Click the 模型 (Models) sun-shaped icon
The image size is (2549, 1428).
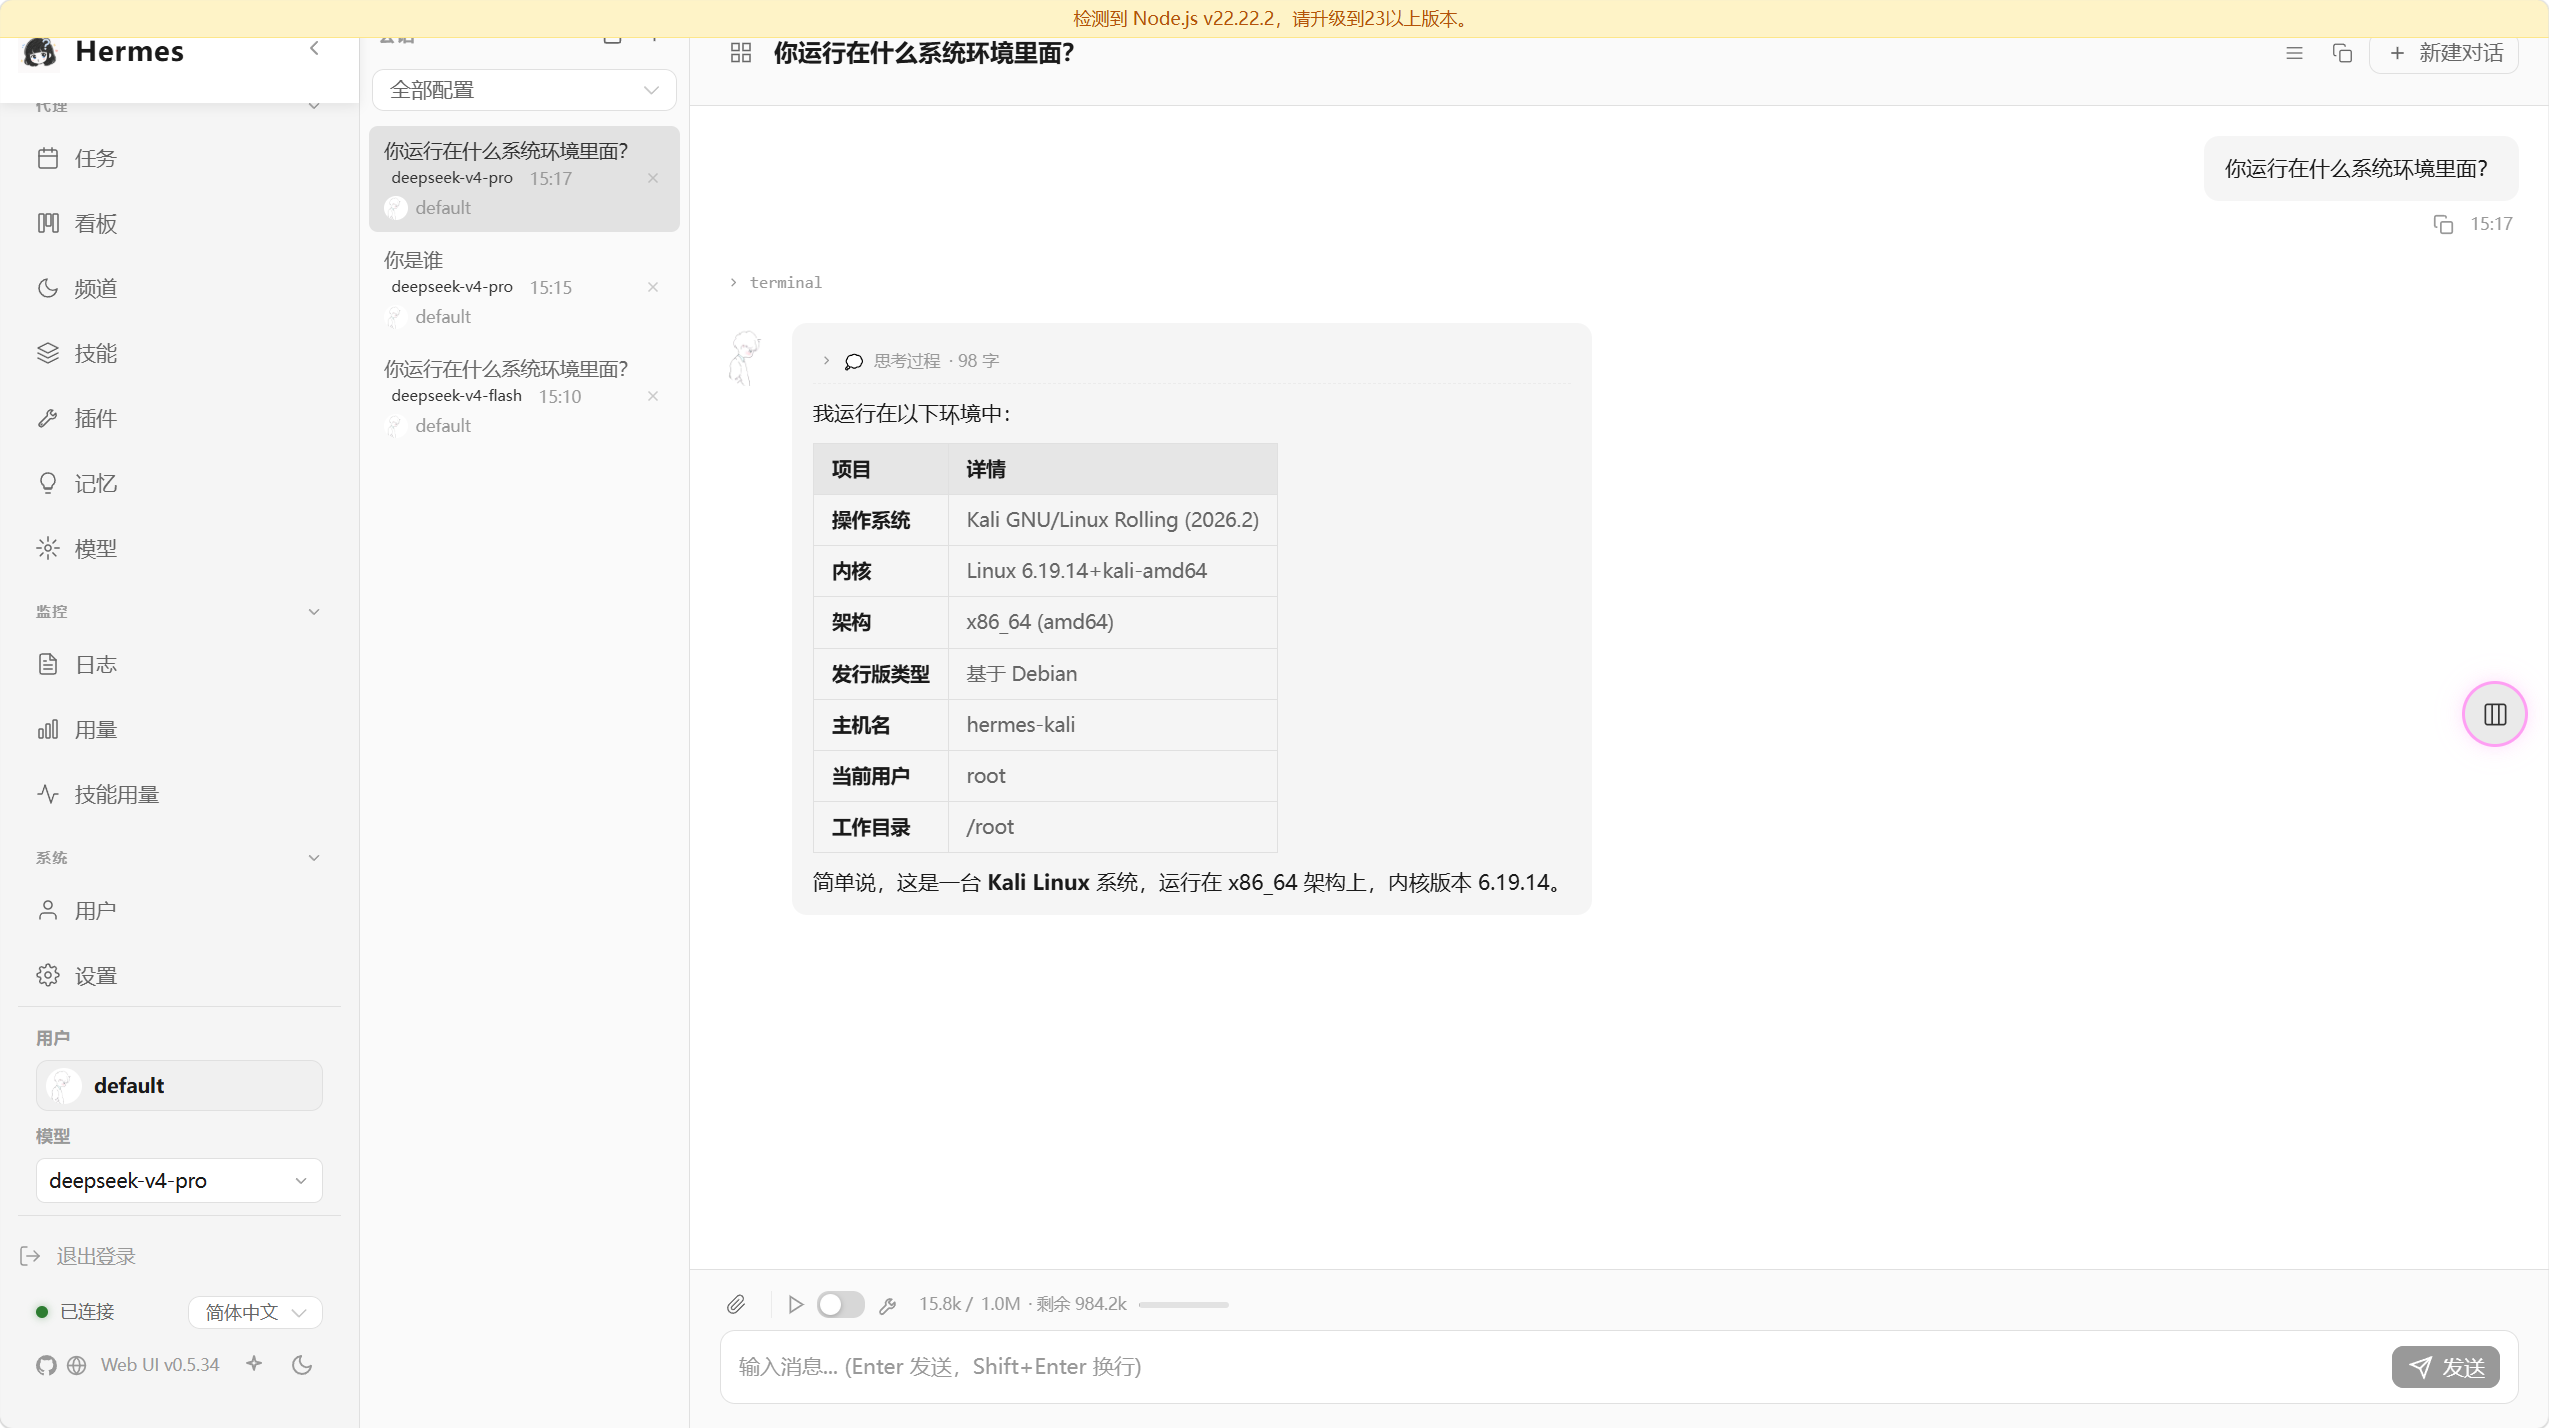[48, 548]
